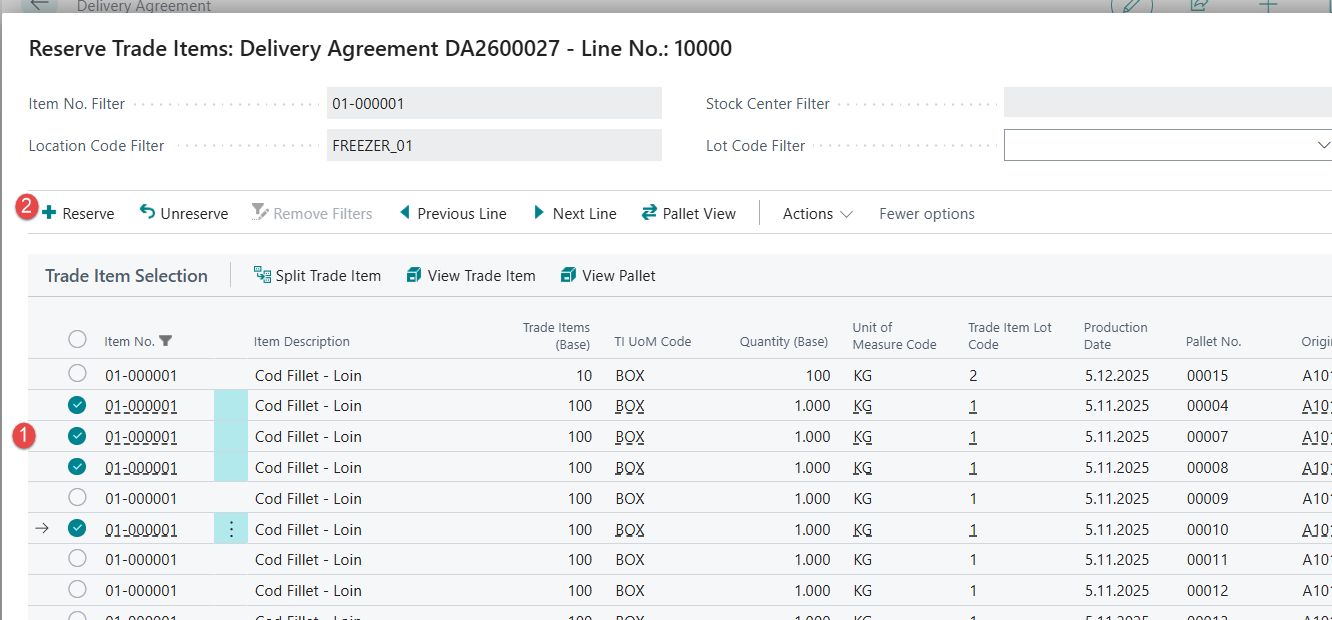Open lot code link for pallet 00007

pos(973,437)
